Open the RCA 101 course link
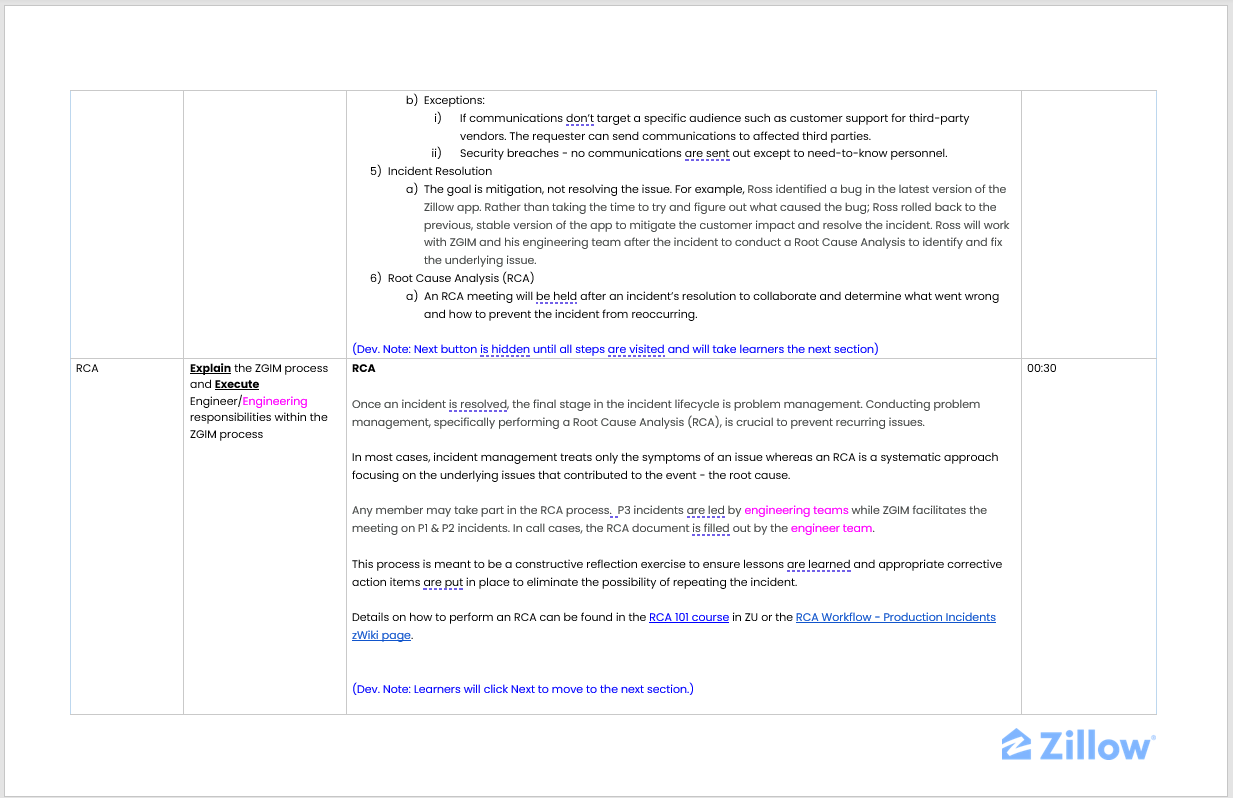Image resolution: width=1233 pixels, height=798 pixels. click(688, 617)
